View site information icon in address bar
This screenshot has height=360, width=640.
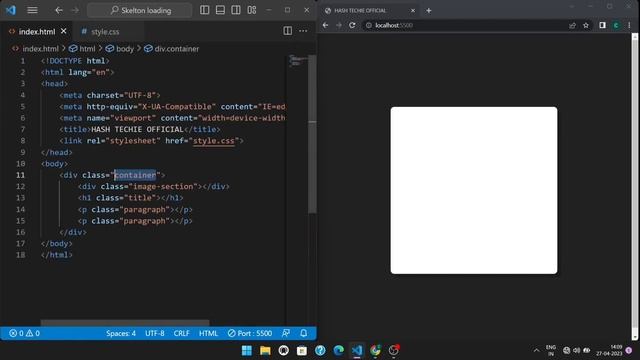pyautogui.click(x=369, y=25)
